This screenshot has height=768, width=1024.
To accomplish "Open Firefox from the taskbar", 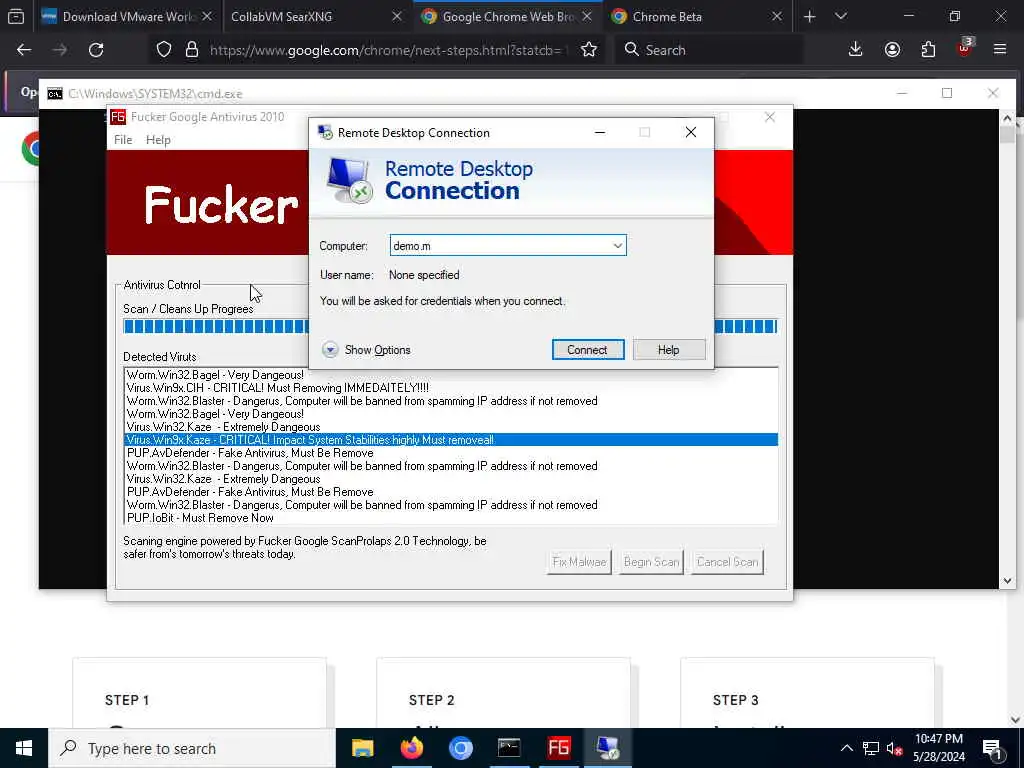I will point(411,748).
